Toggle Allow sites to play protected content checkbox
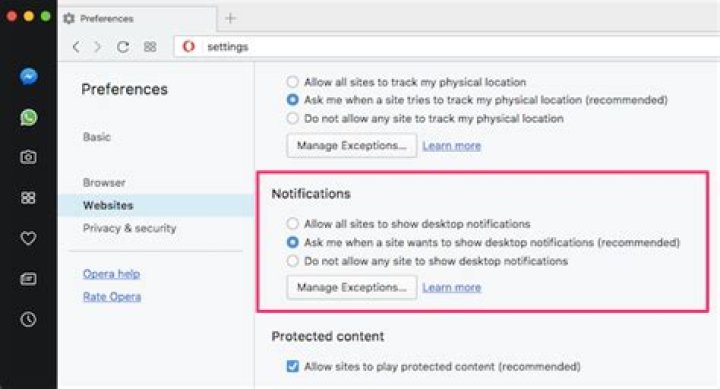 coord(292,366)
